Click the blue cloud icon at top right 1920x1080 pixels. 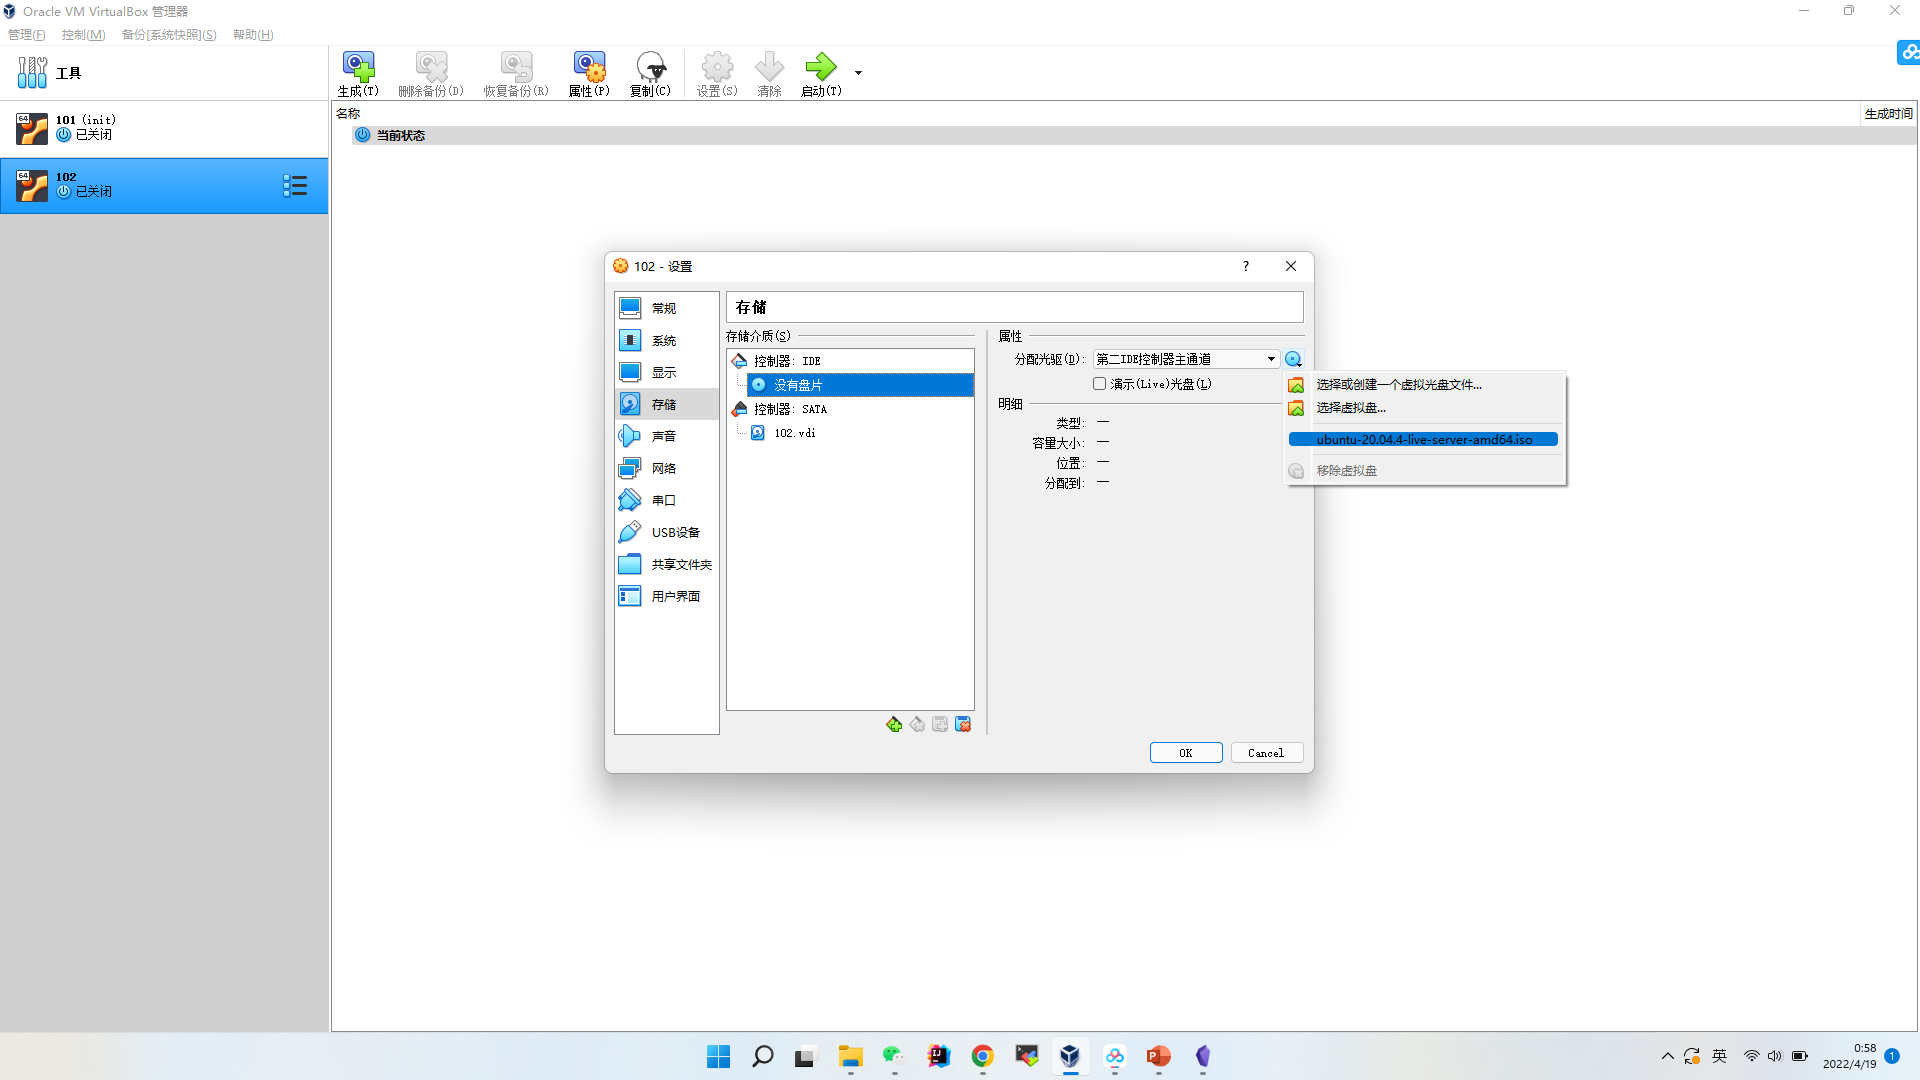point(1908,53)
